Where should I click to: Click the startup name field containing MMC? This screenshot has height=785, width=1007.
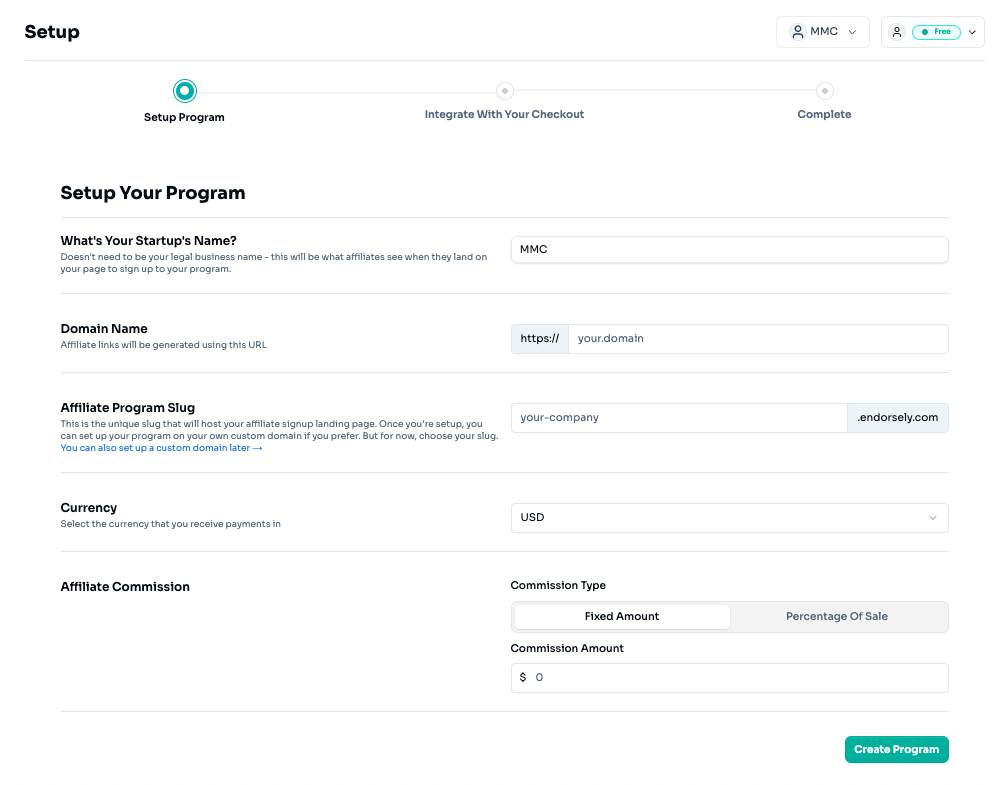click(x=730, y=249)
